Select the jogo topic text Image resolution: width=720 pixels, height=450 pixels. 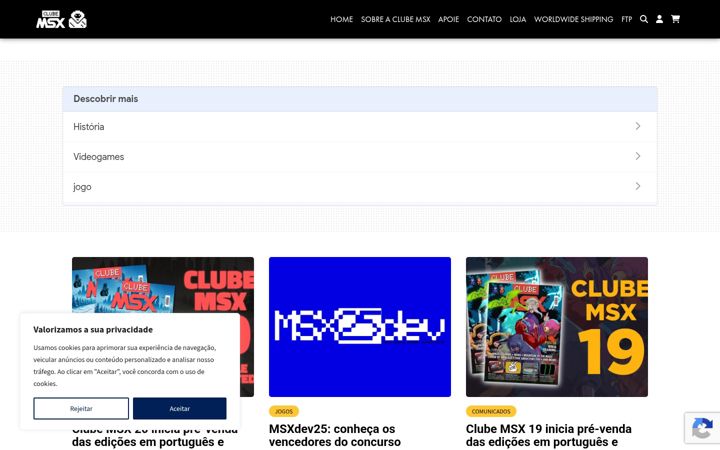82,187
